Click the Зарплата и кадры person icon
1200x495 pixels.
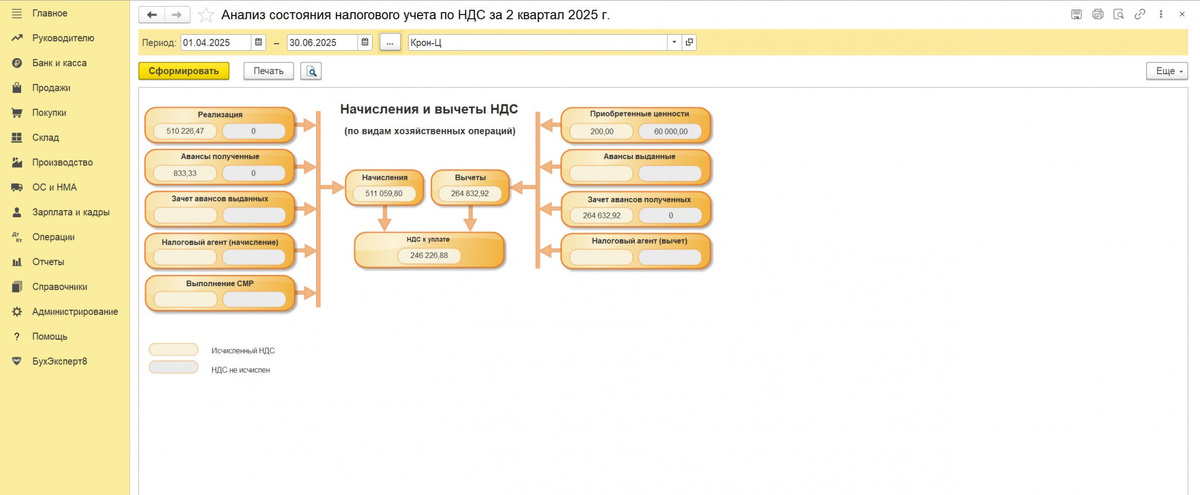pos(16,212)
